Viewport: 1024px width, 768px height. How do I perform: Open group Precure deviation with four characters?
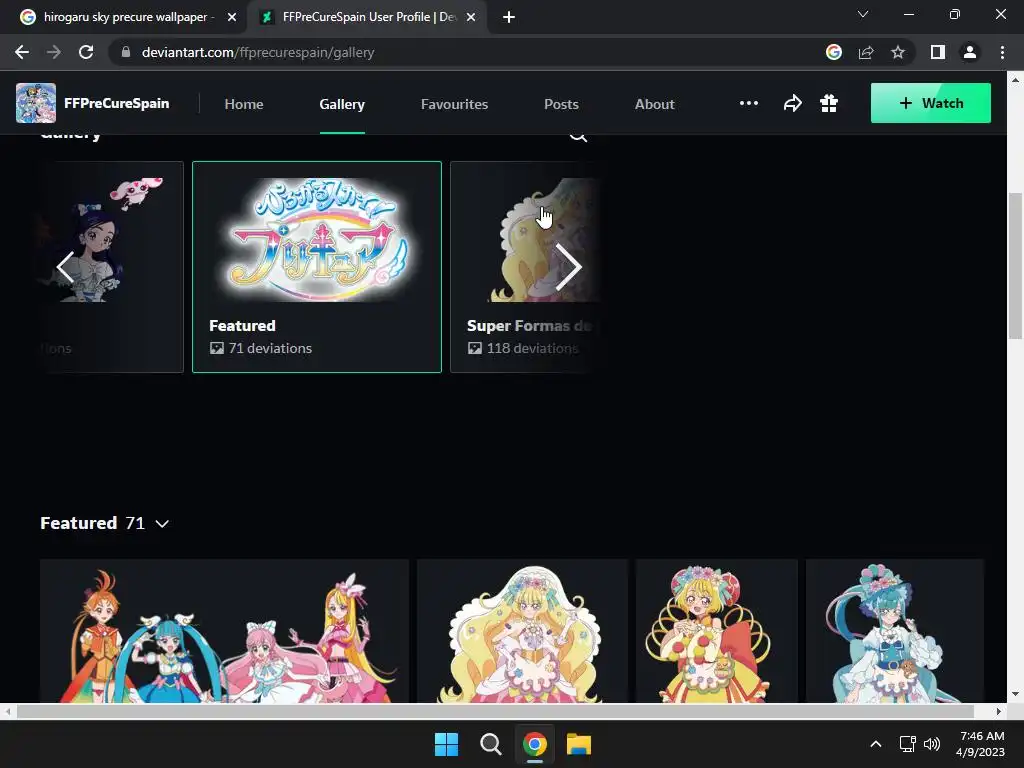(x=224, y=631)
